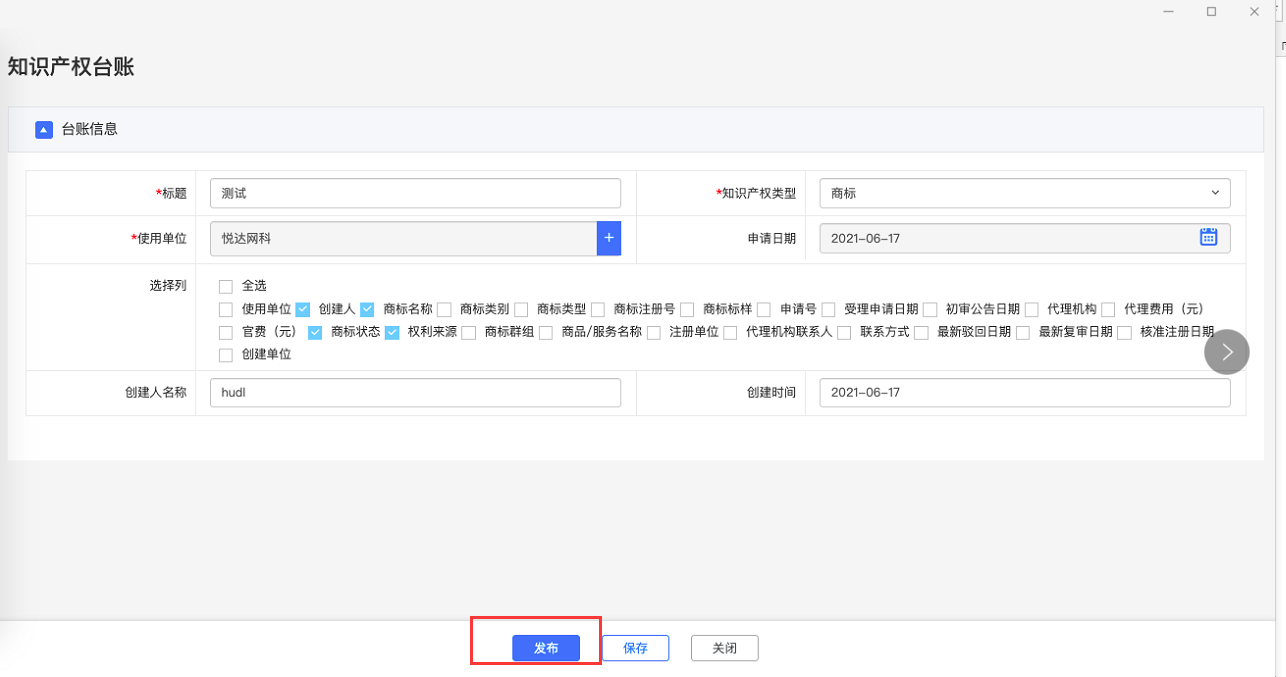
Task: Uncheck the 创建人 checkbox
Action: coord(303,310)
